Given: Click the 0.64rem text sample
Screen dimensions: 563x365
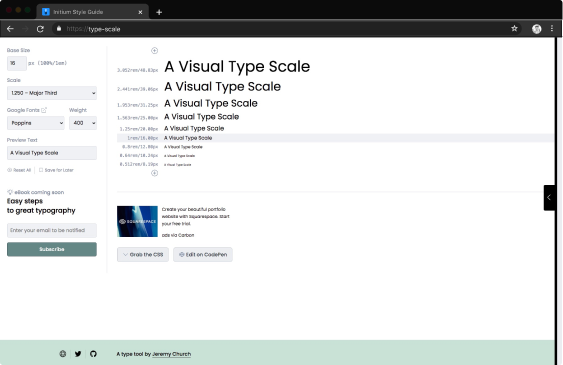Looking at the screenshot, I should (x=180, y=156).
